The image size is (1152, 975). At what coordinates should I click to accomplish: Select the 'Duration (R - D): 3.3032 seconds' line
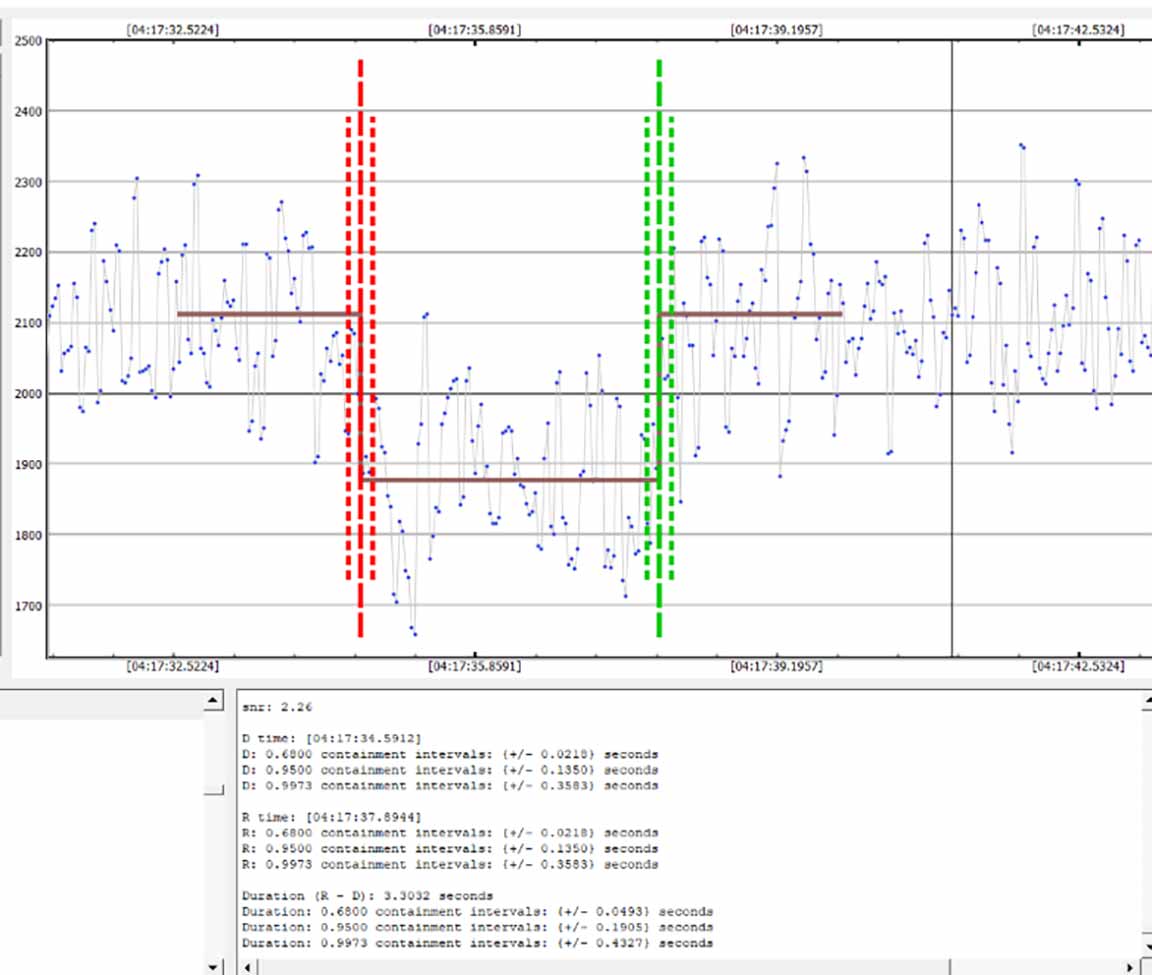tap(367, 896)
